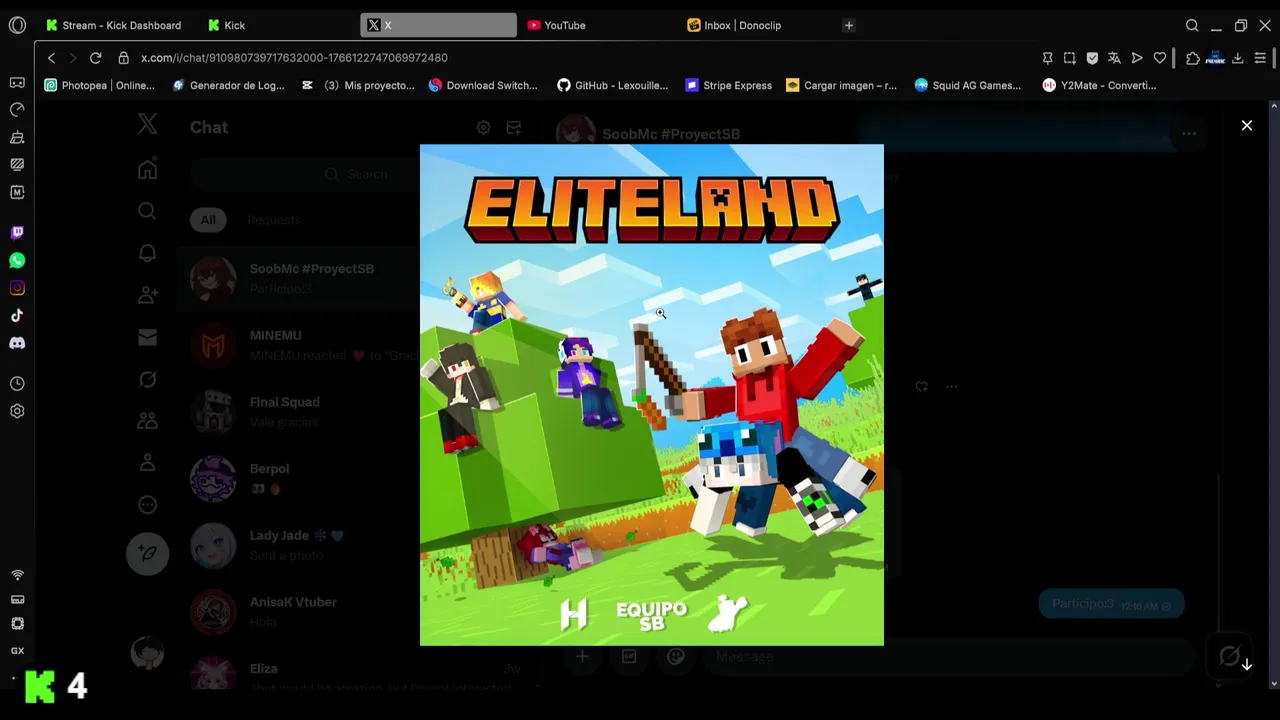Close the ELITELAND image preview
Viewport: 1280px width, 720px height.
click(1246, 125)
